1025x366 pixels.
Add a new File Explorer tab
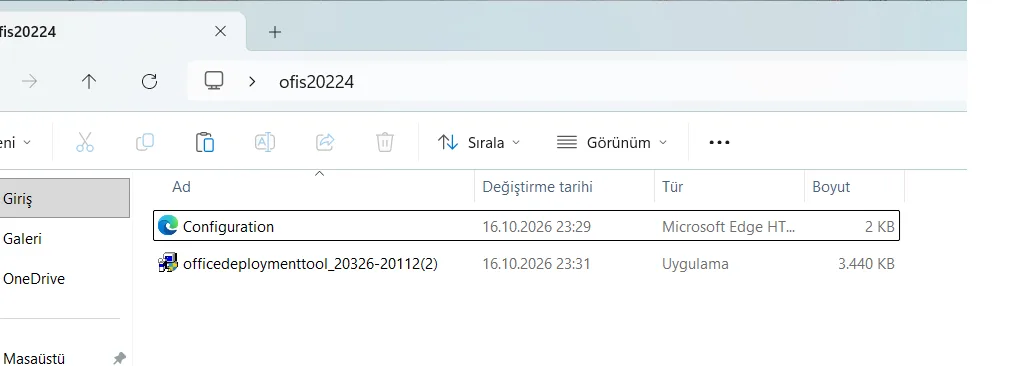point(275,32)
